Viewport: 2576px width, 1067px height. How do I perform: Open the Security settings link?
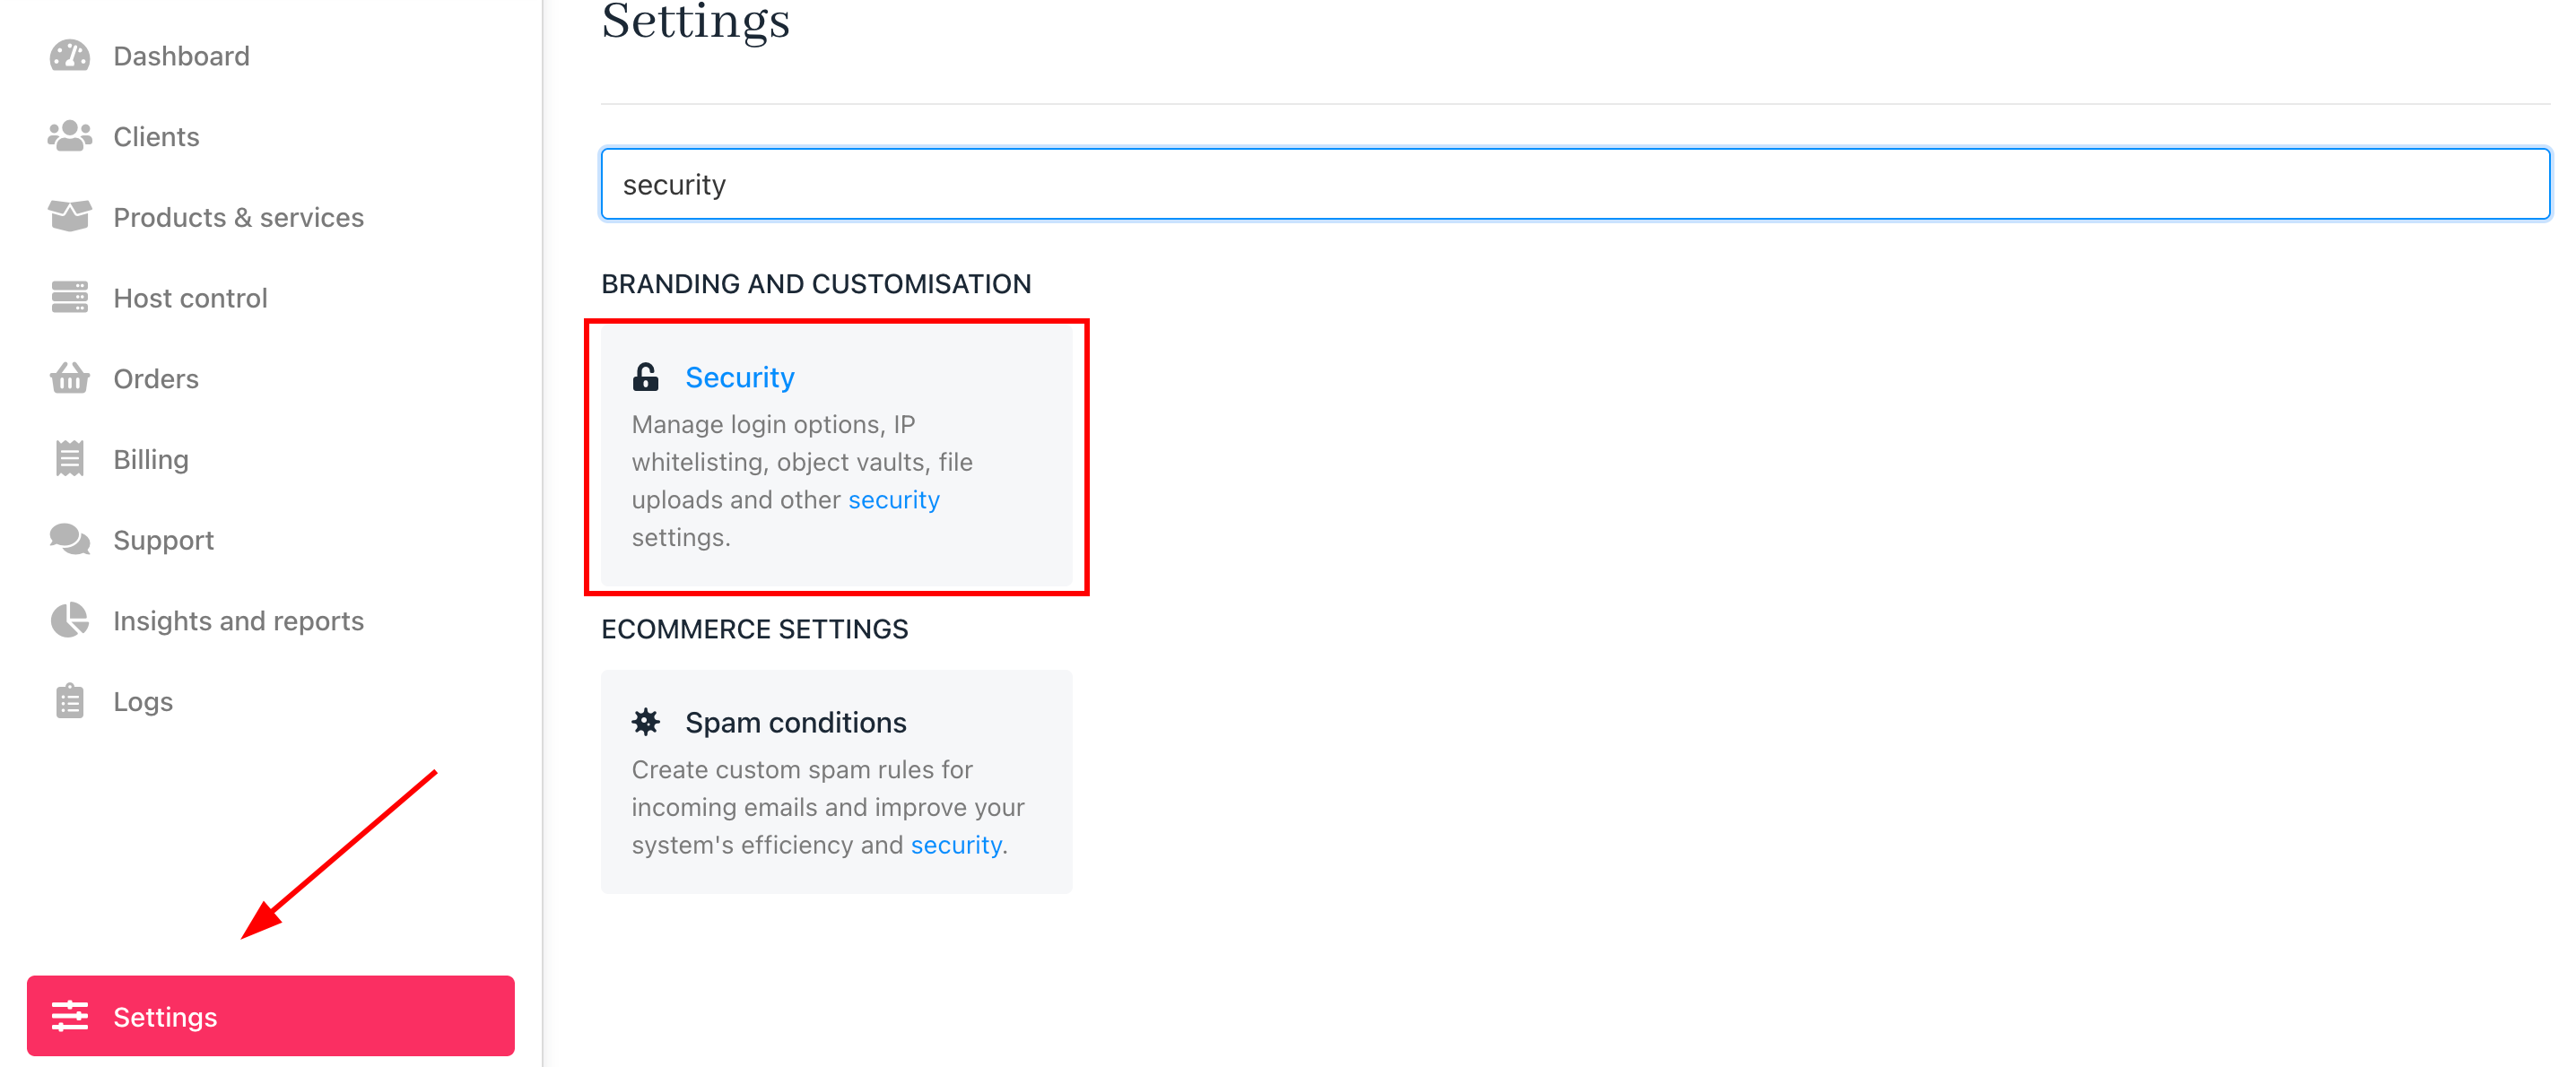click(740, 377)
